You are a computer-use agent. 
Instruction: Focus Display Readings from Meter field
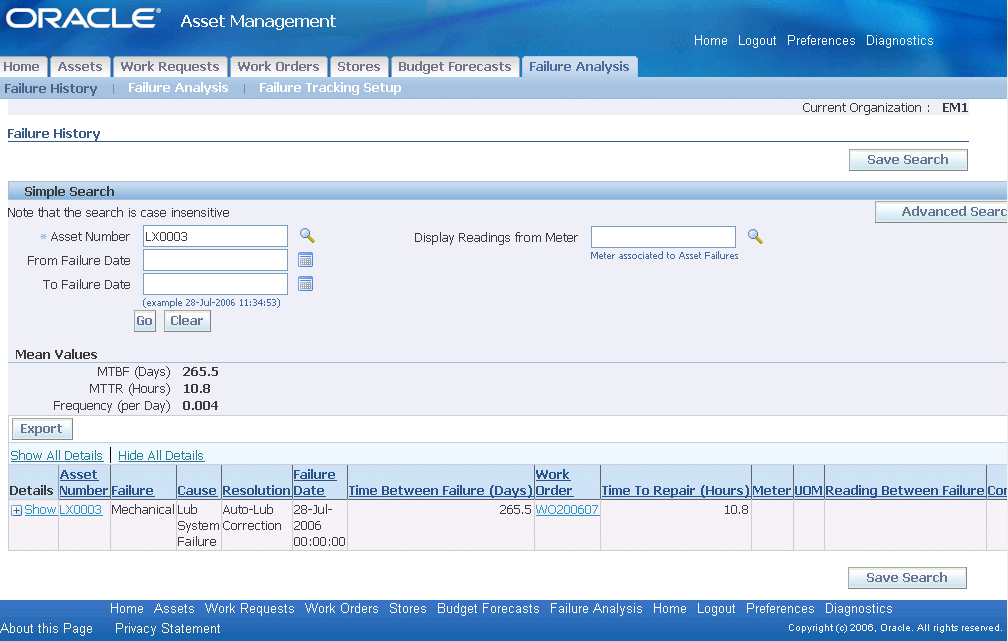pyautogui.click(x=663, y=237)
